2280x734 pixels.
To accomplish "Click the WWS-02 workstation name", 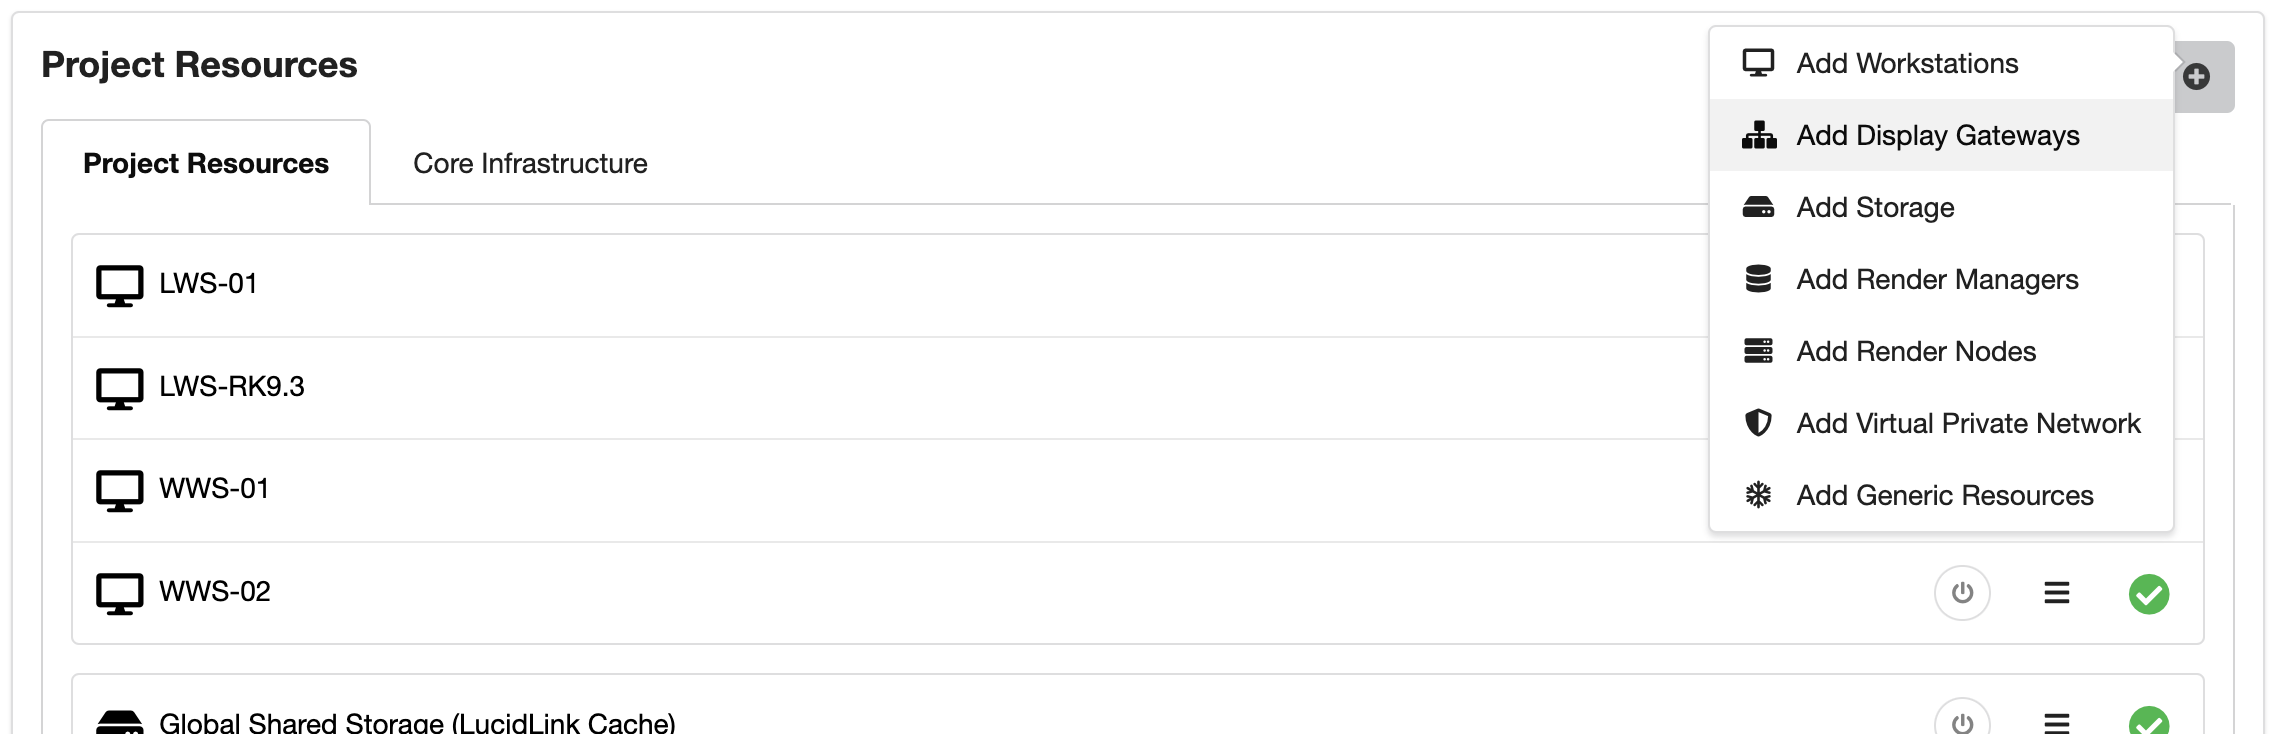I will click(x=215, y=591).
